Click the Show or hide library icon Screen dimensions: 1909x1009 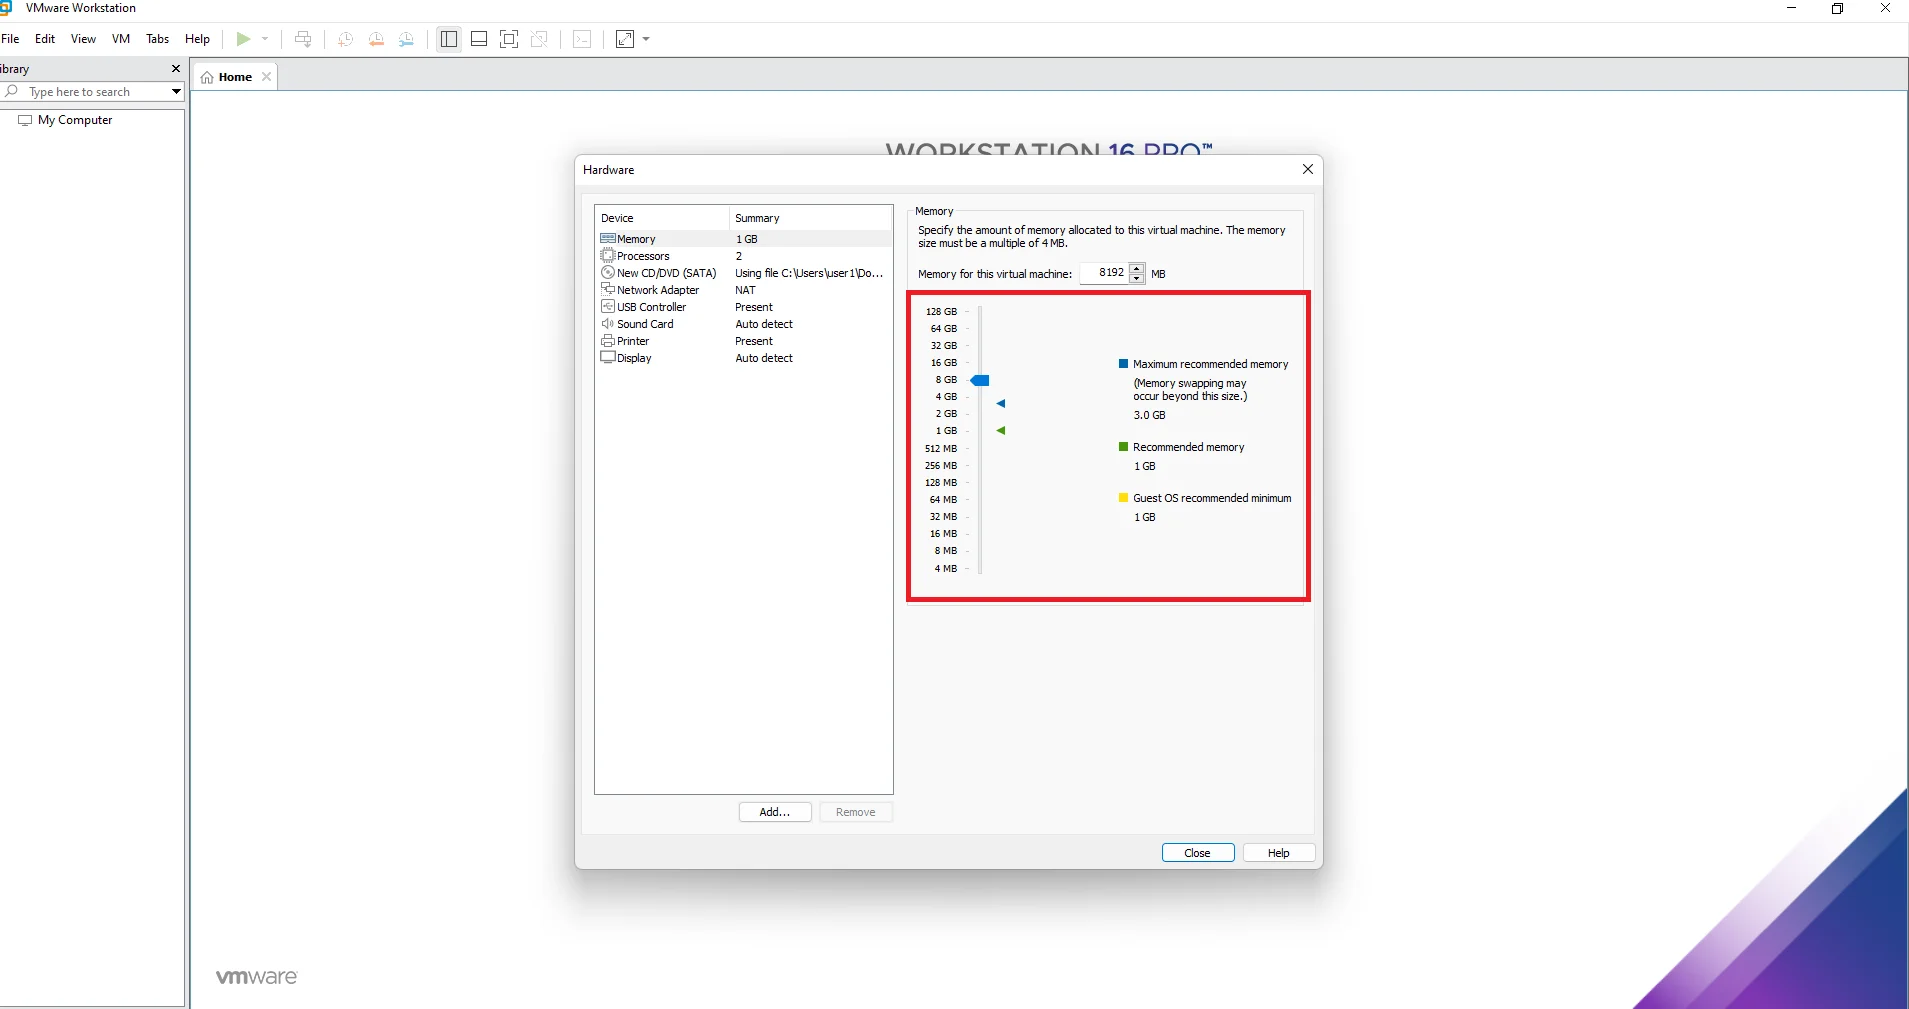449,39
